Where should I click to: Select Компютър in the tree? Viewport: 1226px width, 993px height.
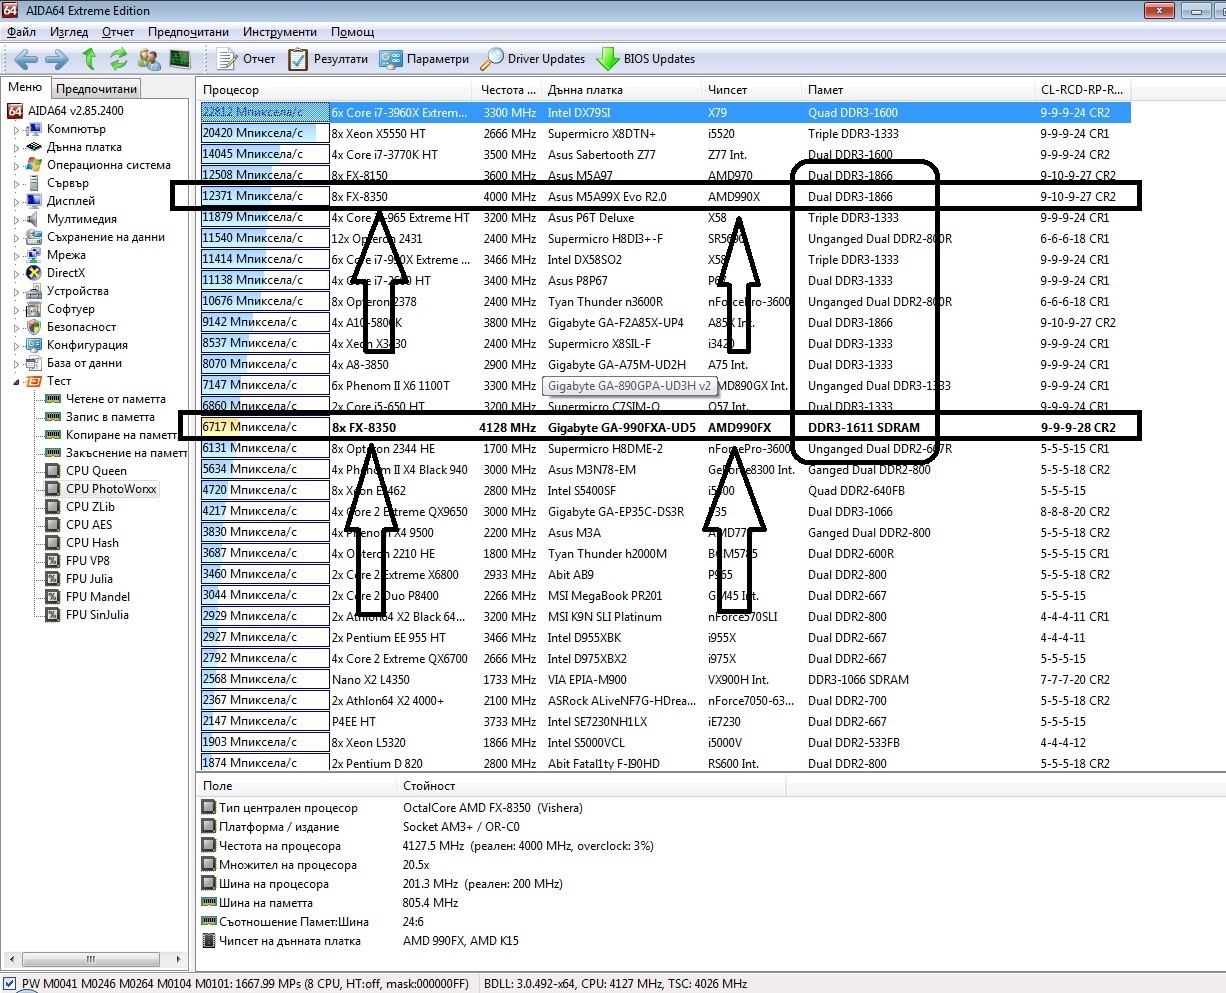[x=76, y=129]
